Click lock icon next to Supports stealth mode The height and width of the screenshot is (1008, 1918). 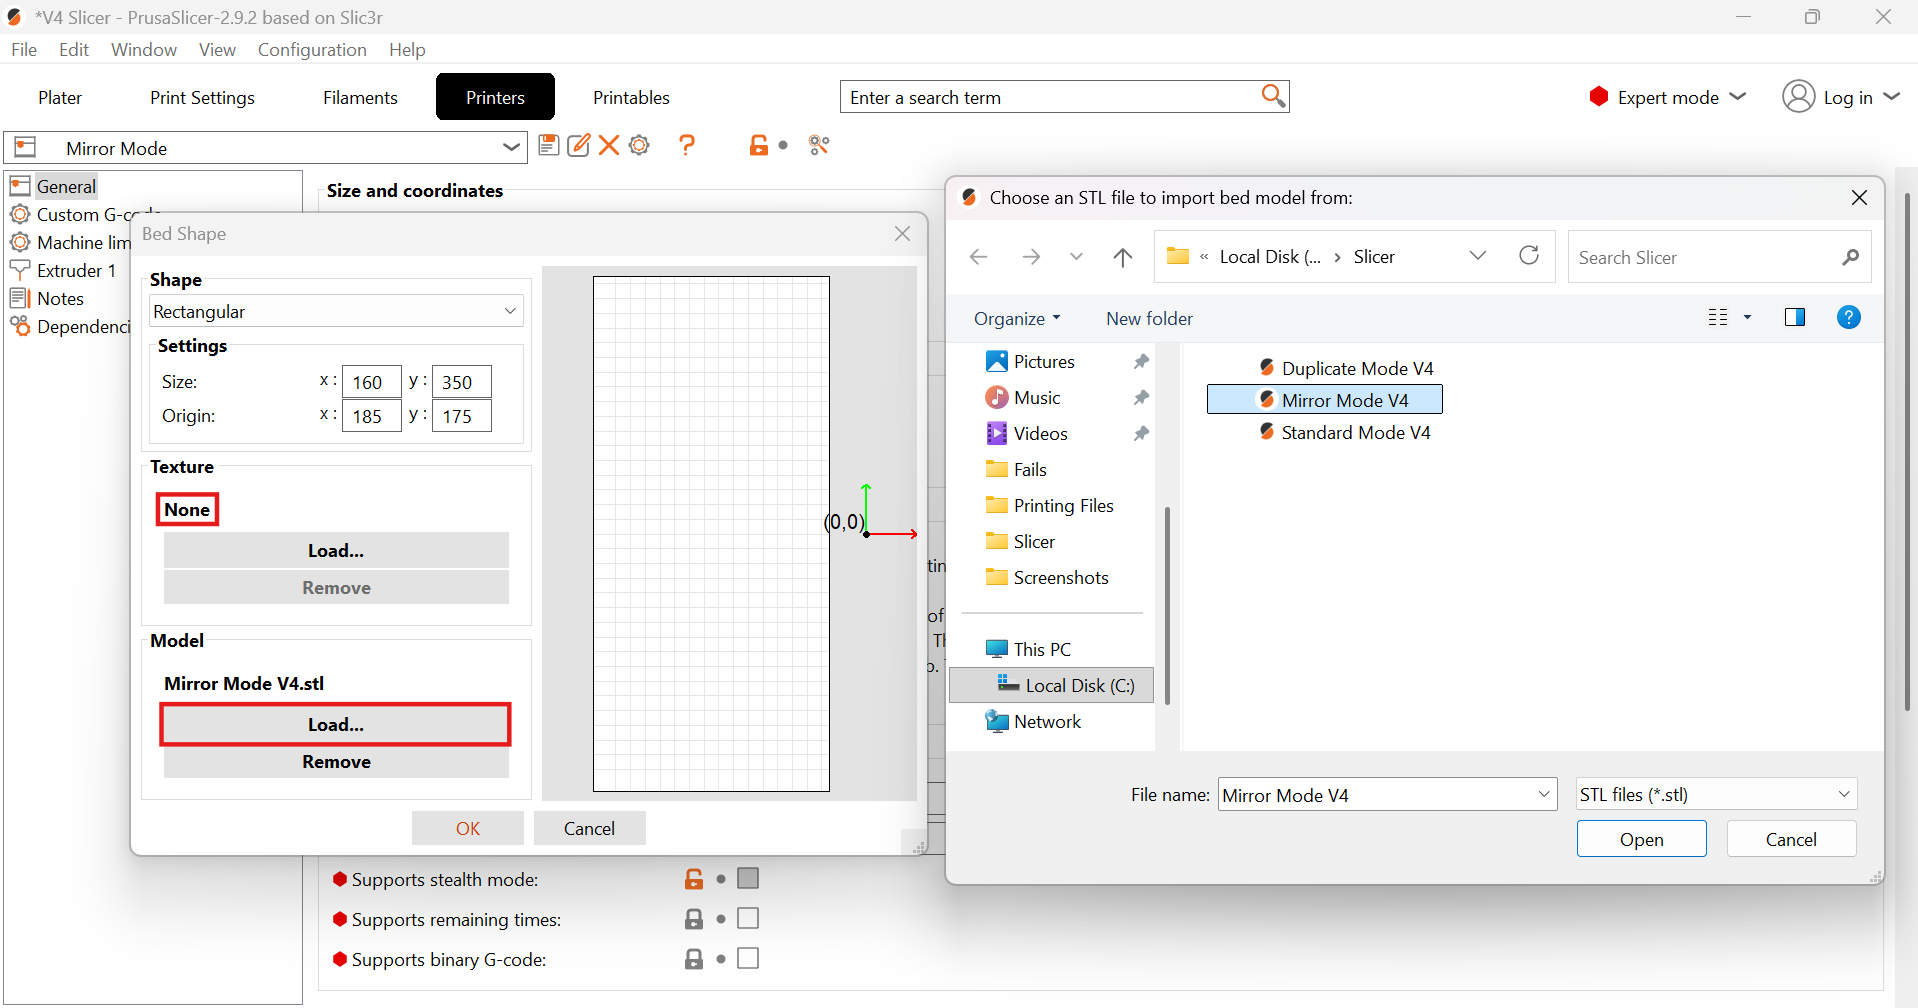694,879
